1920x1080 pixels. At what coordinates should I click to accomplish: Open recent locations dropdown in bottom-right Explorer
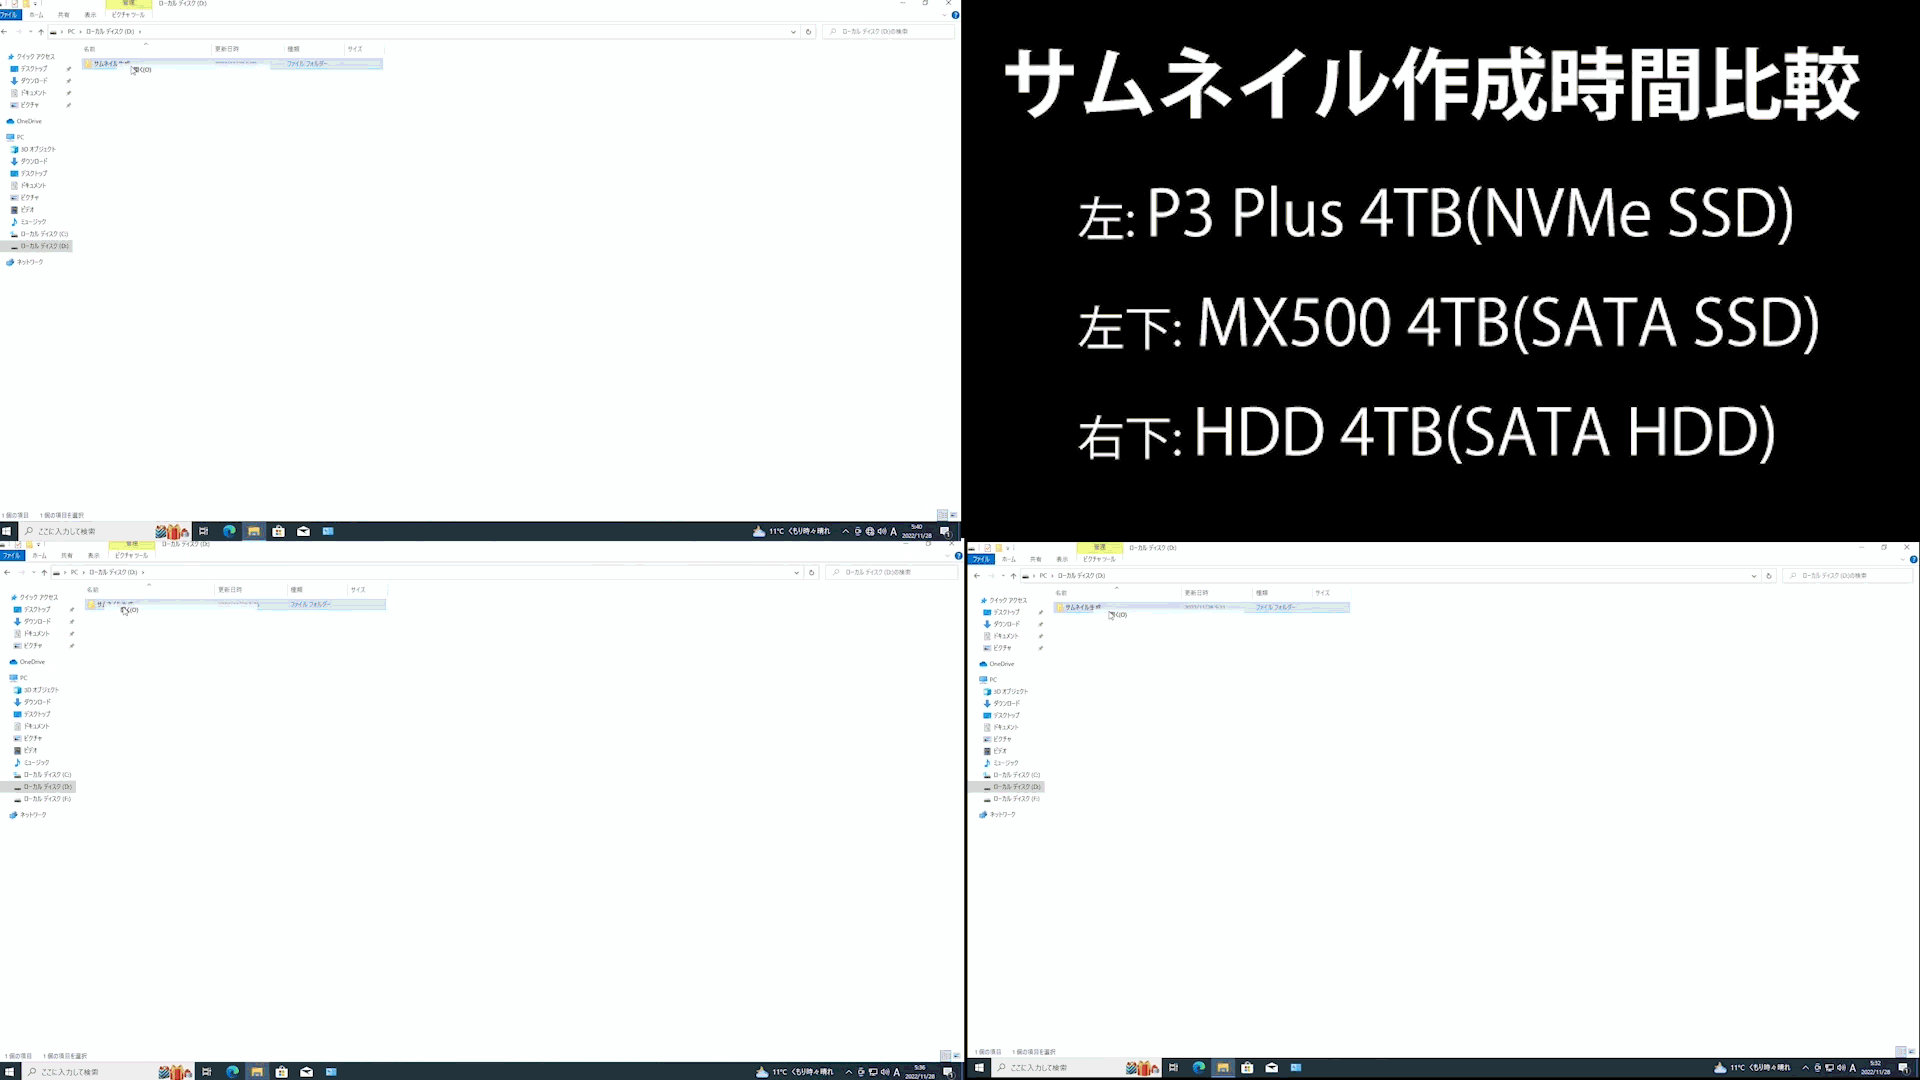[x=1003, y=576]
